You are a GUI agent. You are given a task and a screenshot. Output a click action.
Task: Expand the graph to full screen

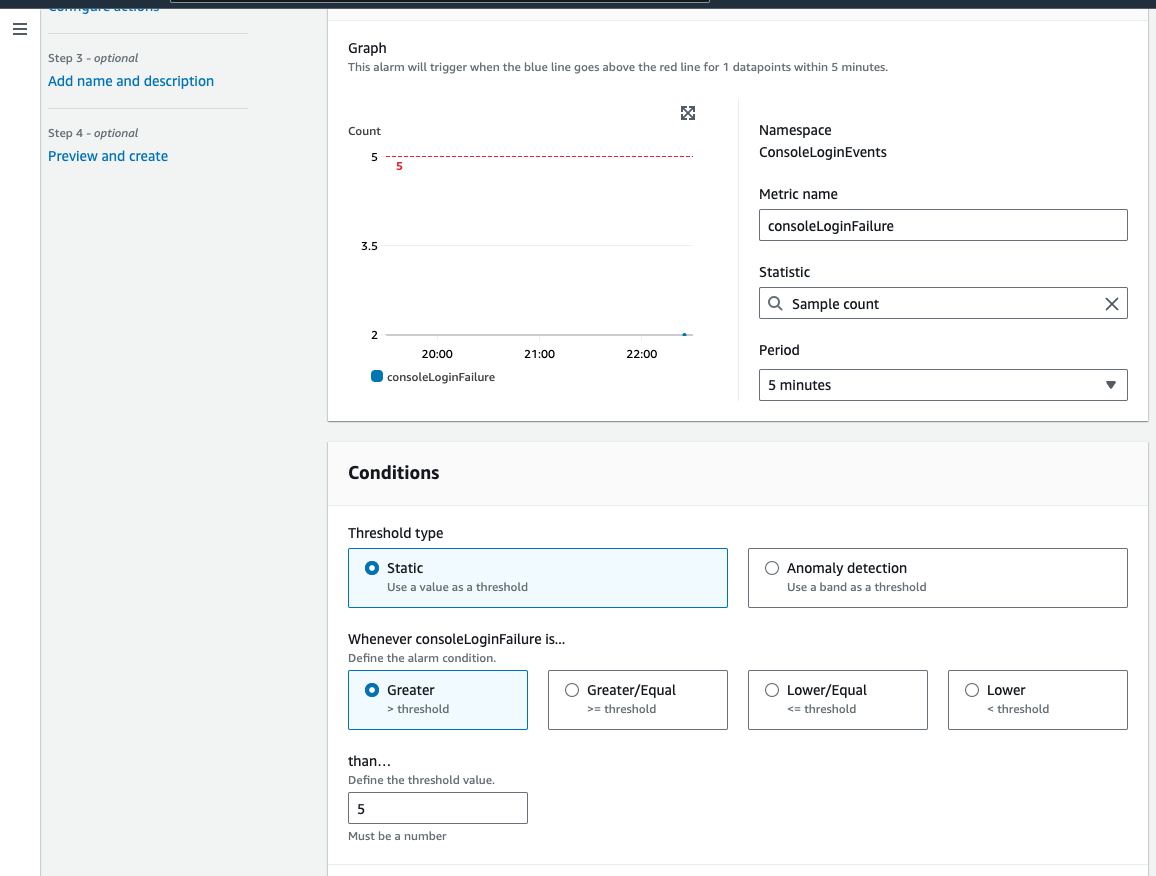click(688, 113)
